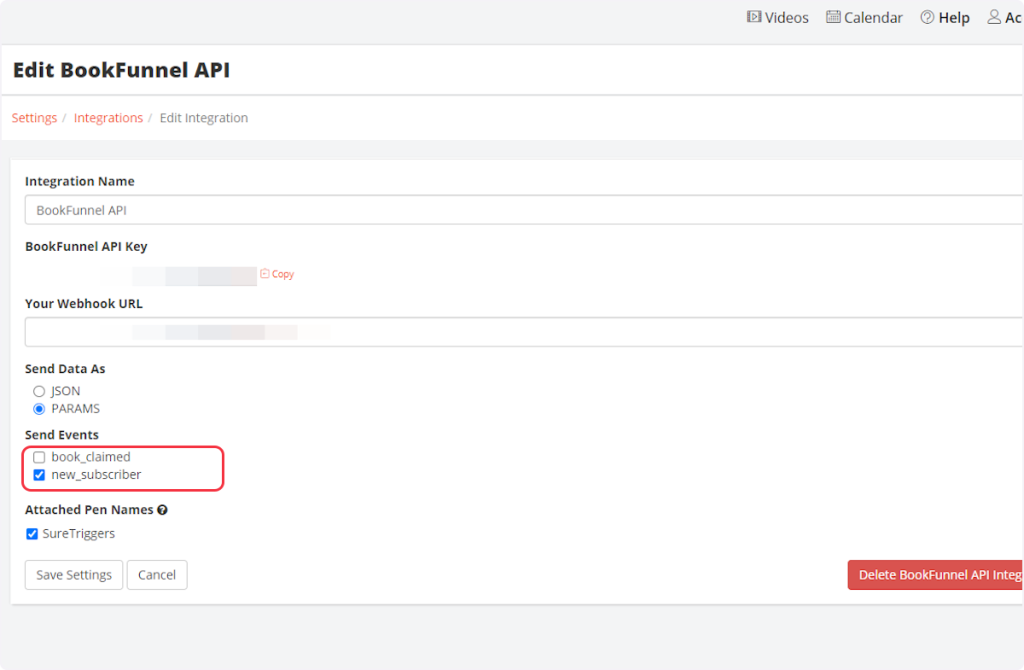This screenshot has width=1024, height=670.
Task: Click the Integration Name text field
Action: click(520, 210)
